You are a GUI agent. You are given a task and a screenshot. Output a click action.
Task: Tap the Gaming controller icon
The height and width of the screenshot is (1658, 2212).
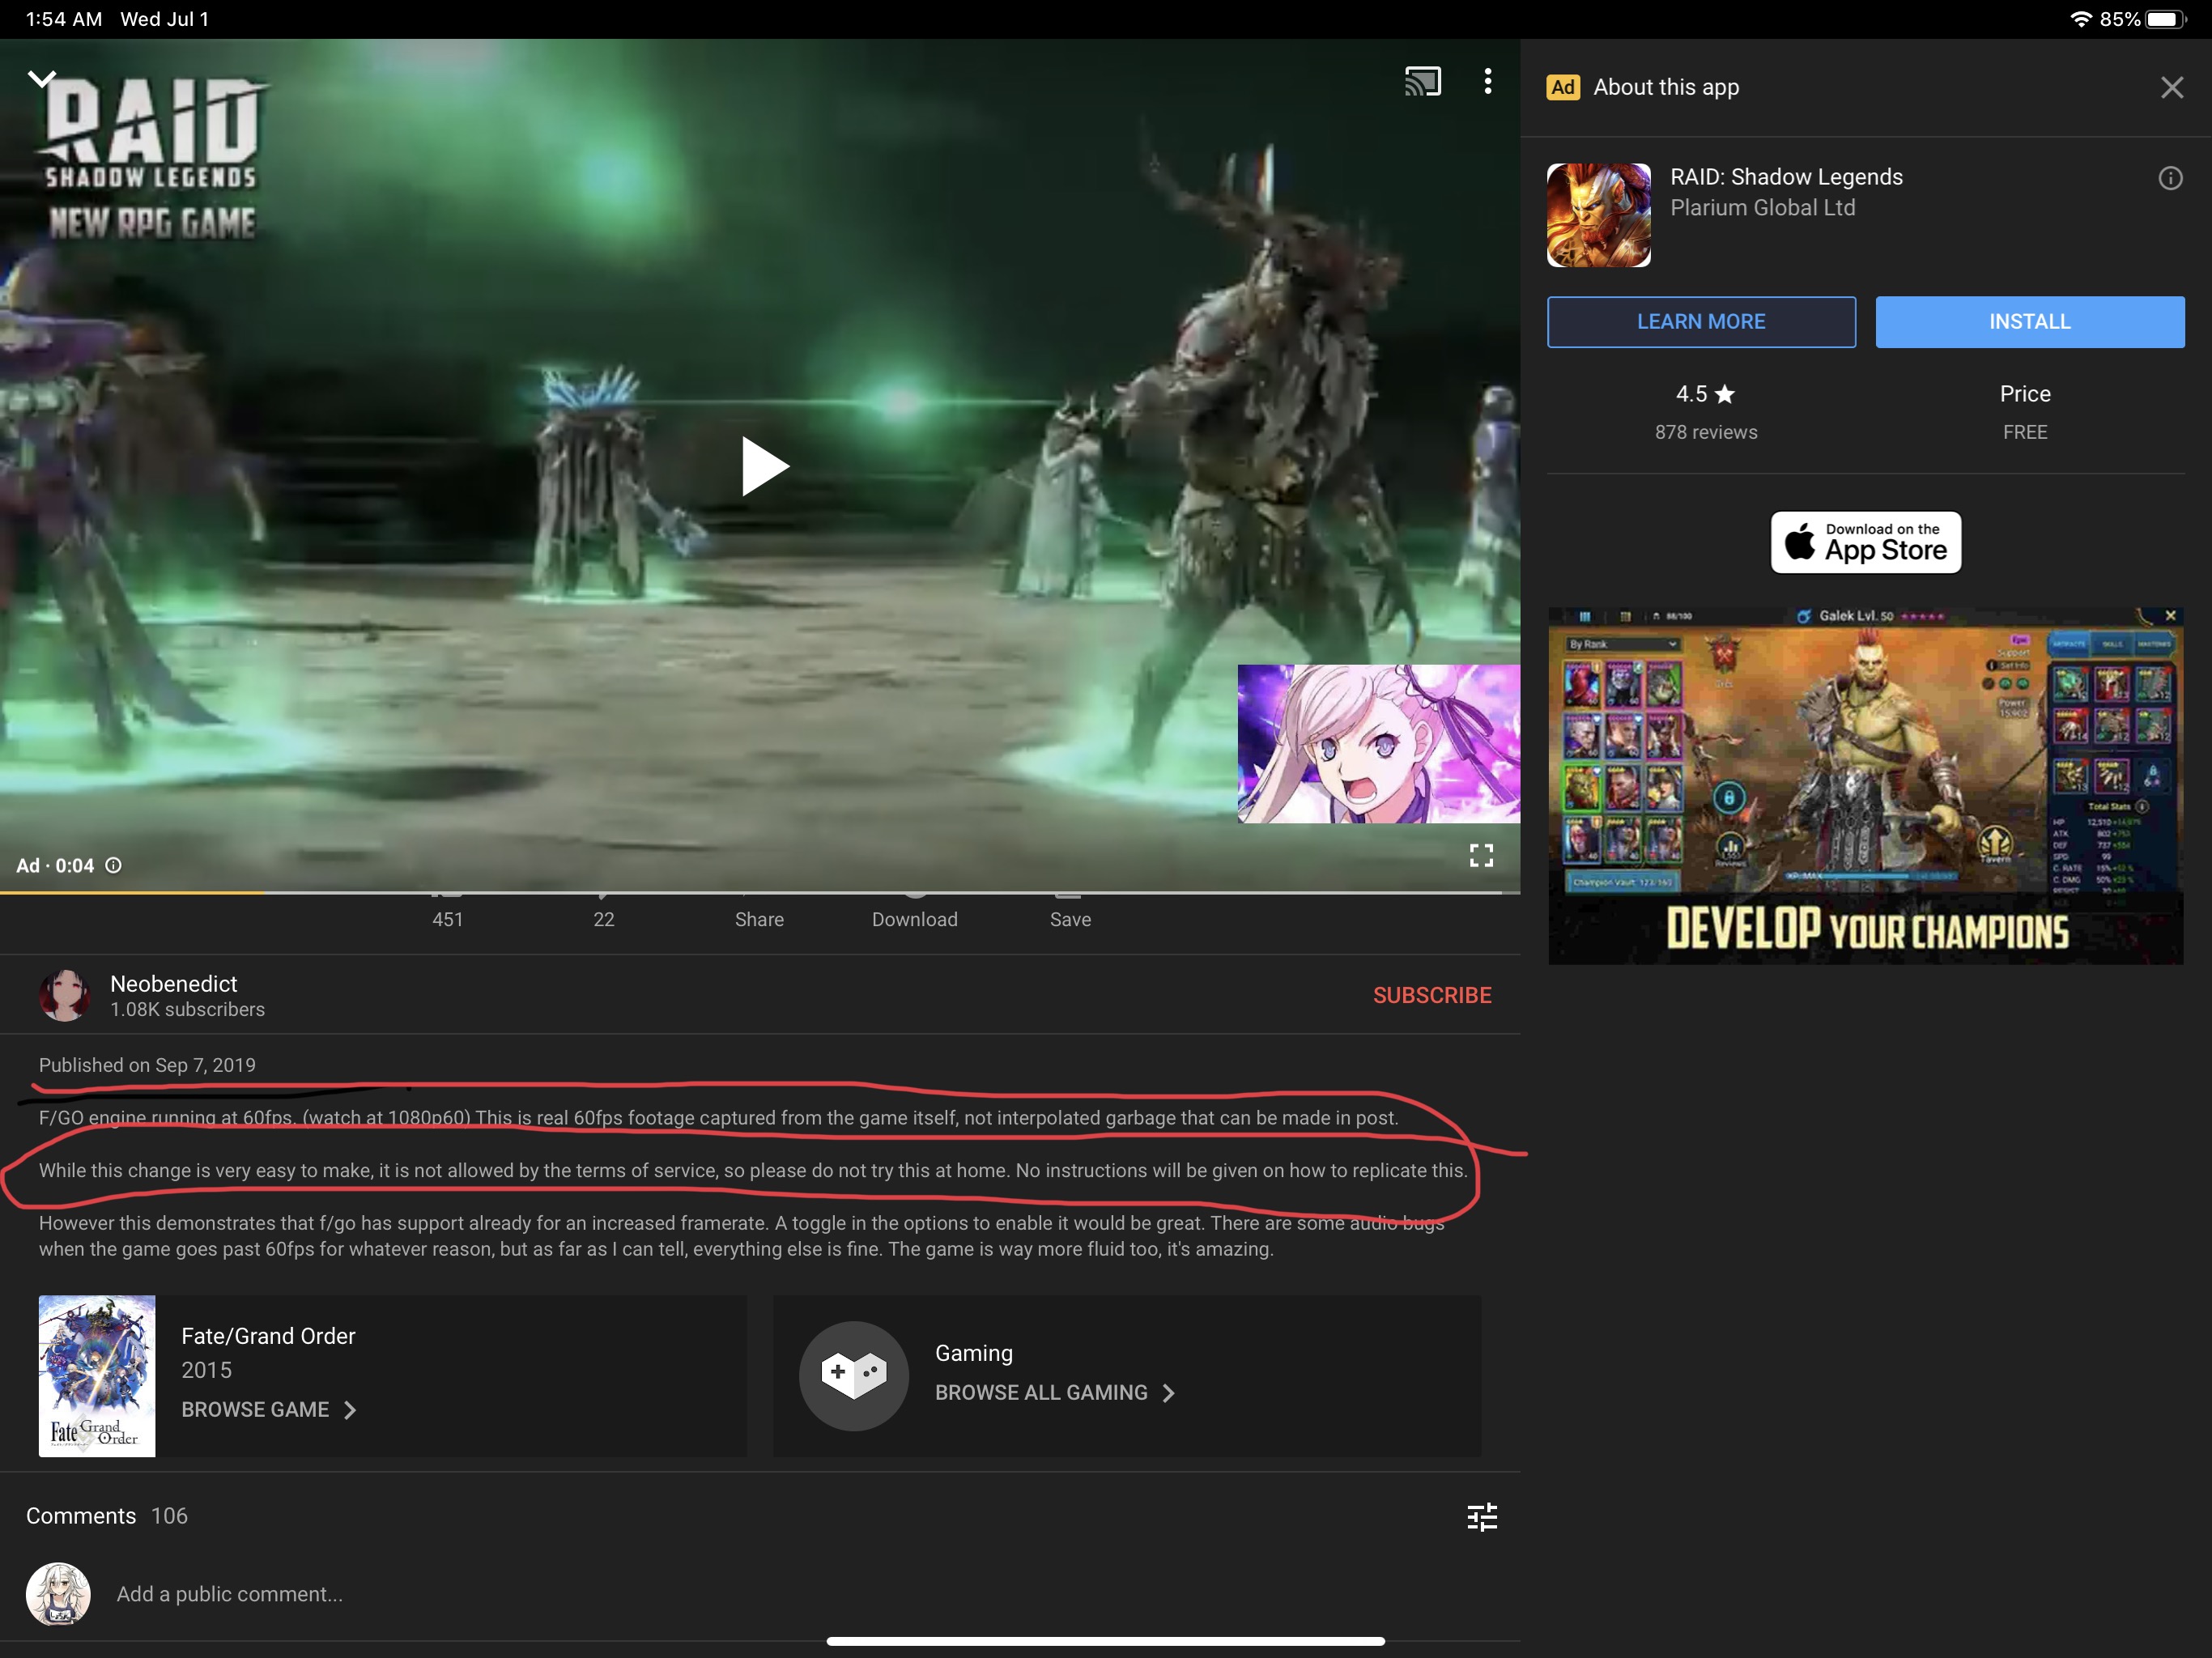(853, 1376)
